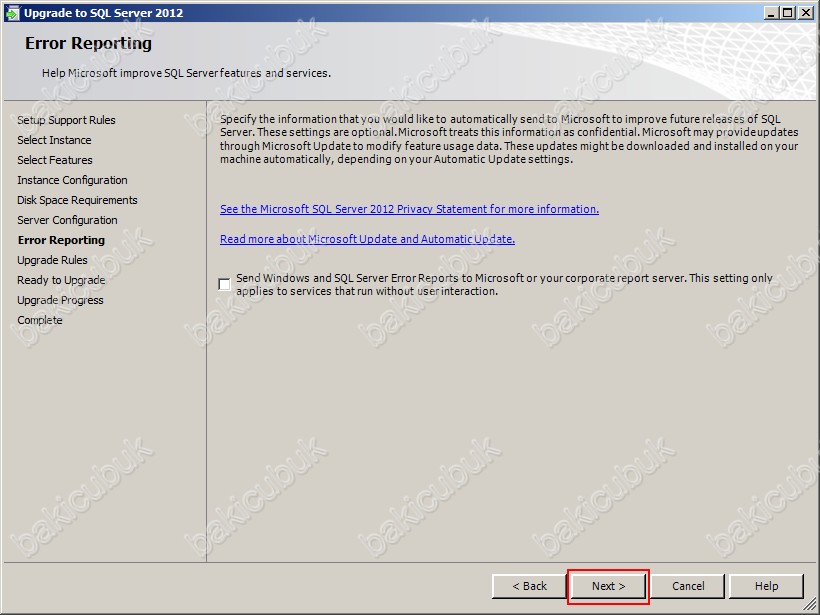Select the Complete step

pos(39,320)
